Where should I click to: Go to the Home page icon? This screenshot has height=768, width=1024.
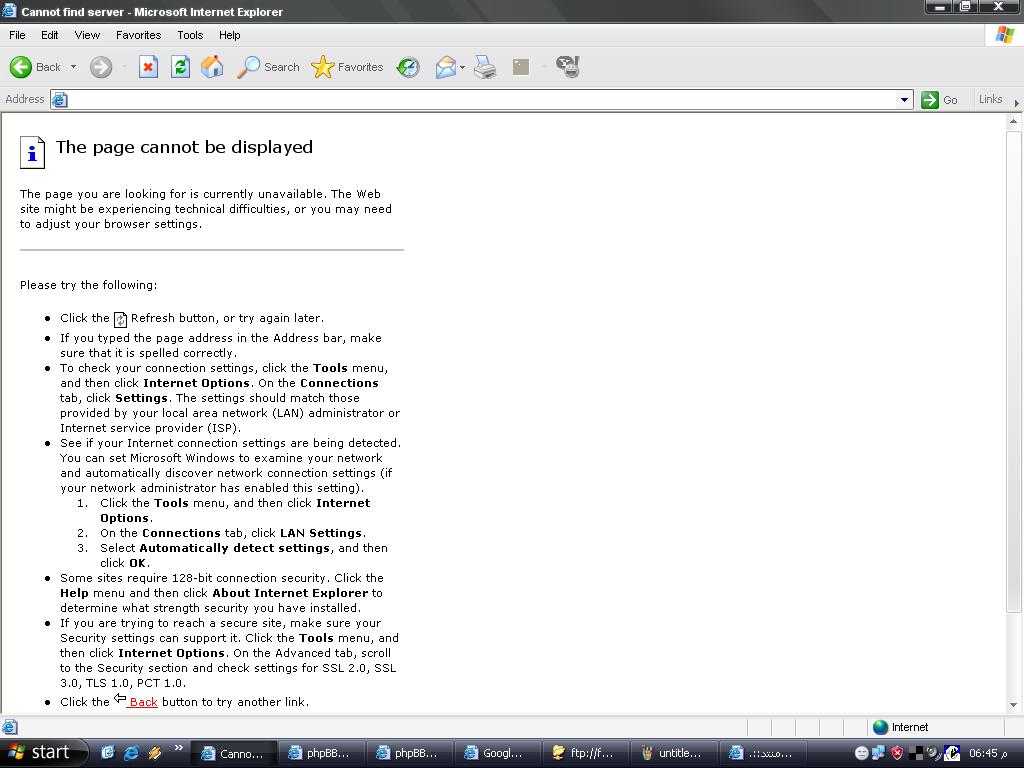tap(212, 67)
